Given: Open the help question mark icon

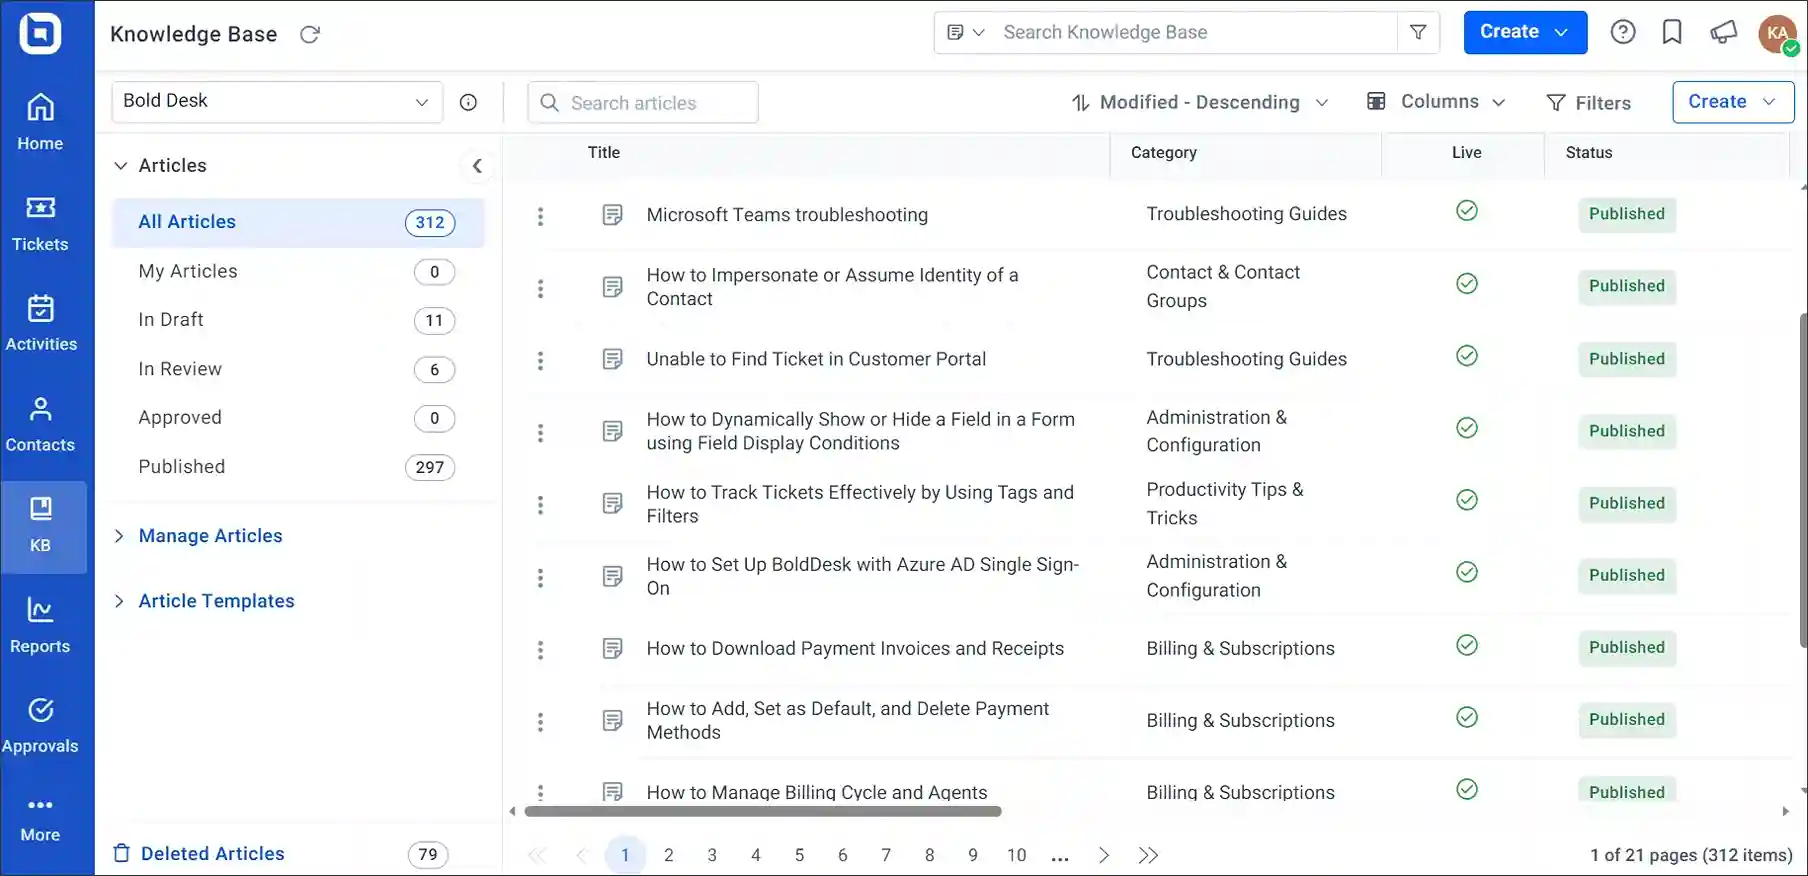Looking at the screenshot, I should point(1623,33).
